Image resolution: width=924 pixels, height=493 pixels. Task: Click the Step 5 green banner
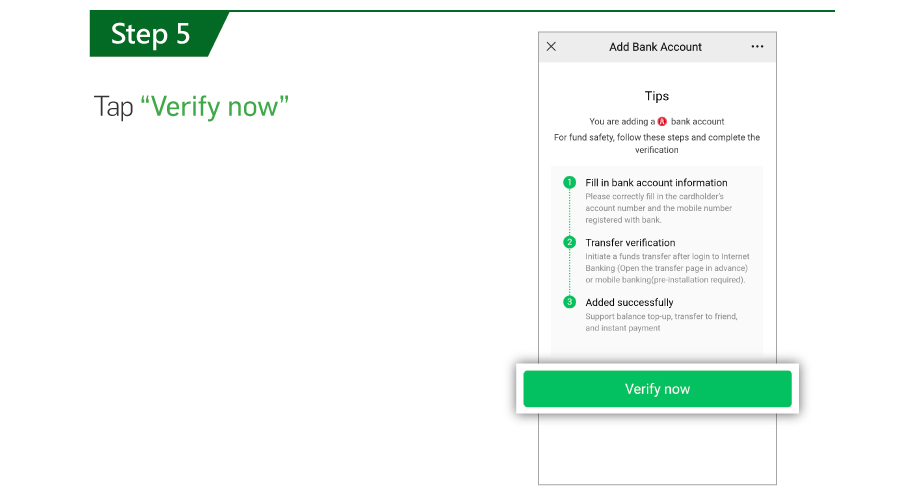pos(159,34)
